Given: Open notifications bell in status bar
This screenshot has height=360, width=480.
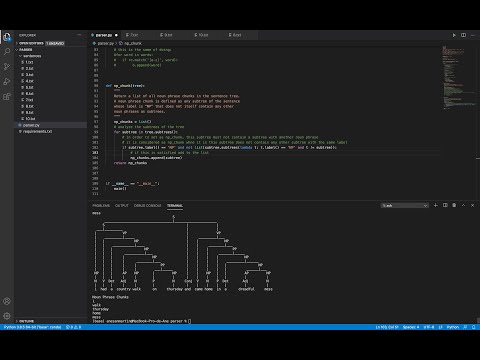Looking at the screenshot, I should 474,327.
